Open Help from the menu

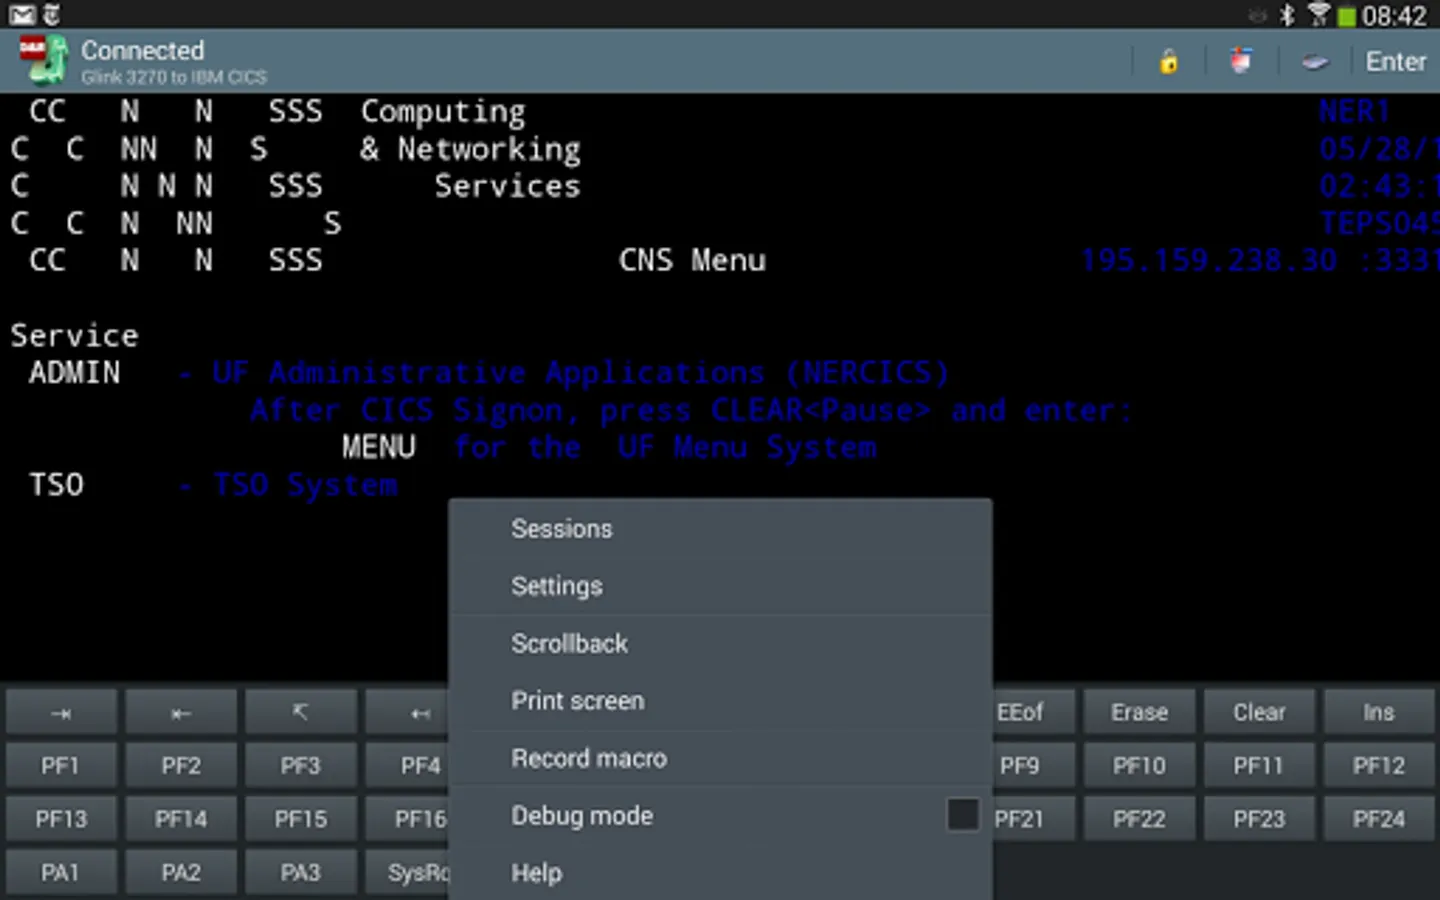point(721,873)
